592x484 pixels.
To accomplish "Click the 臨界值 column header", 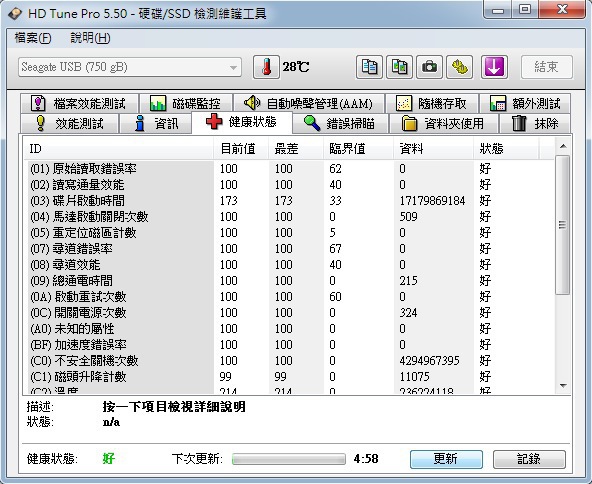I will click(358, 149).
